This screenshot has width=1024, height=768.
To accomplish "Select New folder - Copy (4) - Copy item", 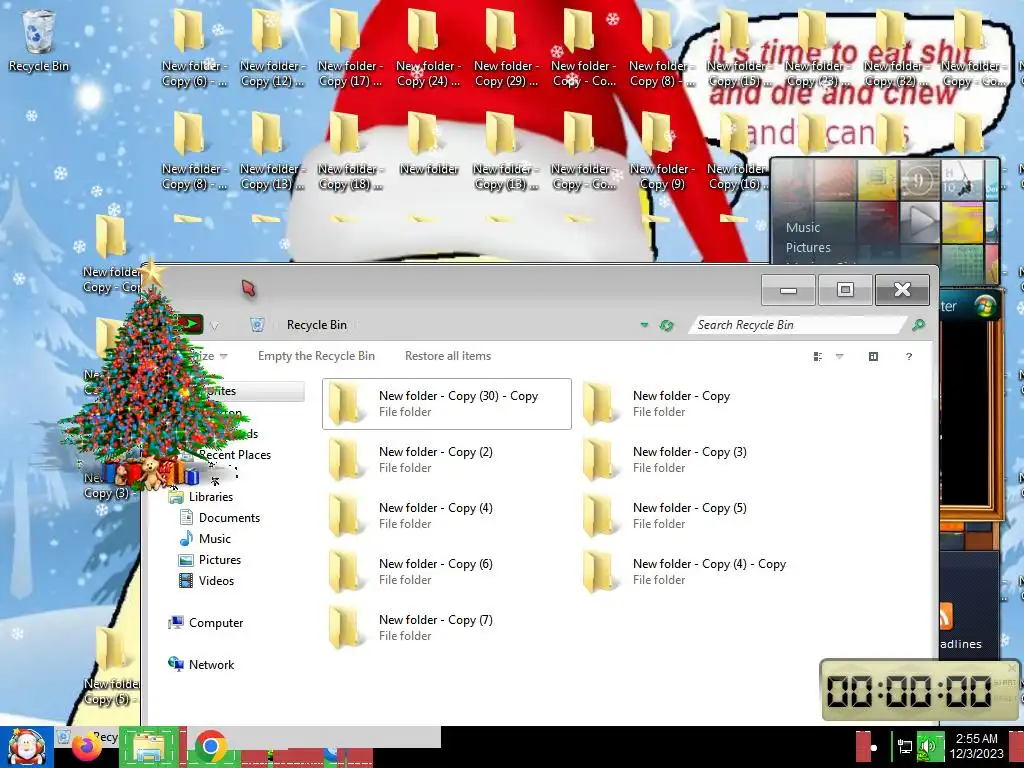I will [x=701, y=571].
